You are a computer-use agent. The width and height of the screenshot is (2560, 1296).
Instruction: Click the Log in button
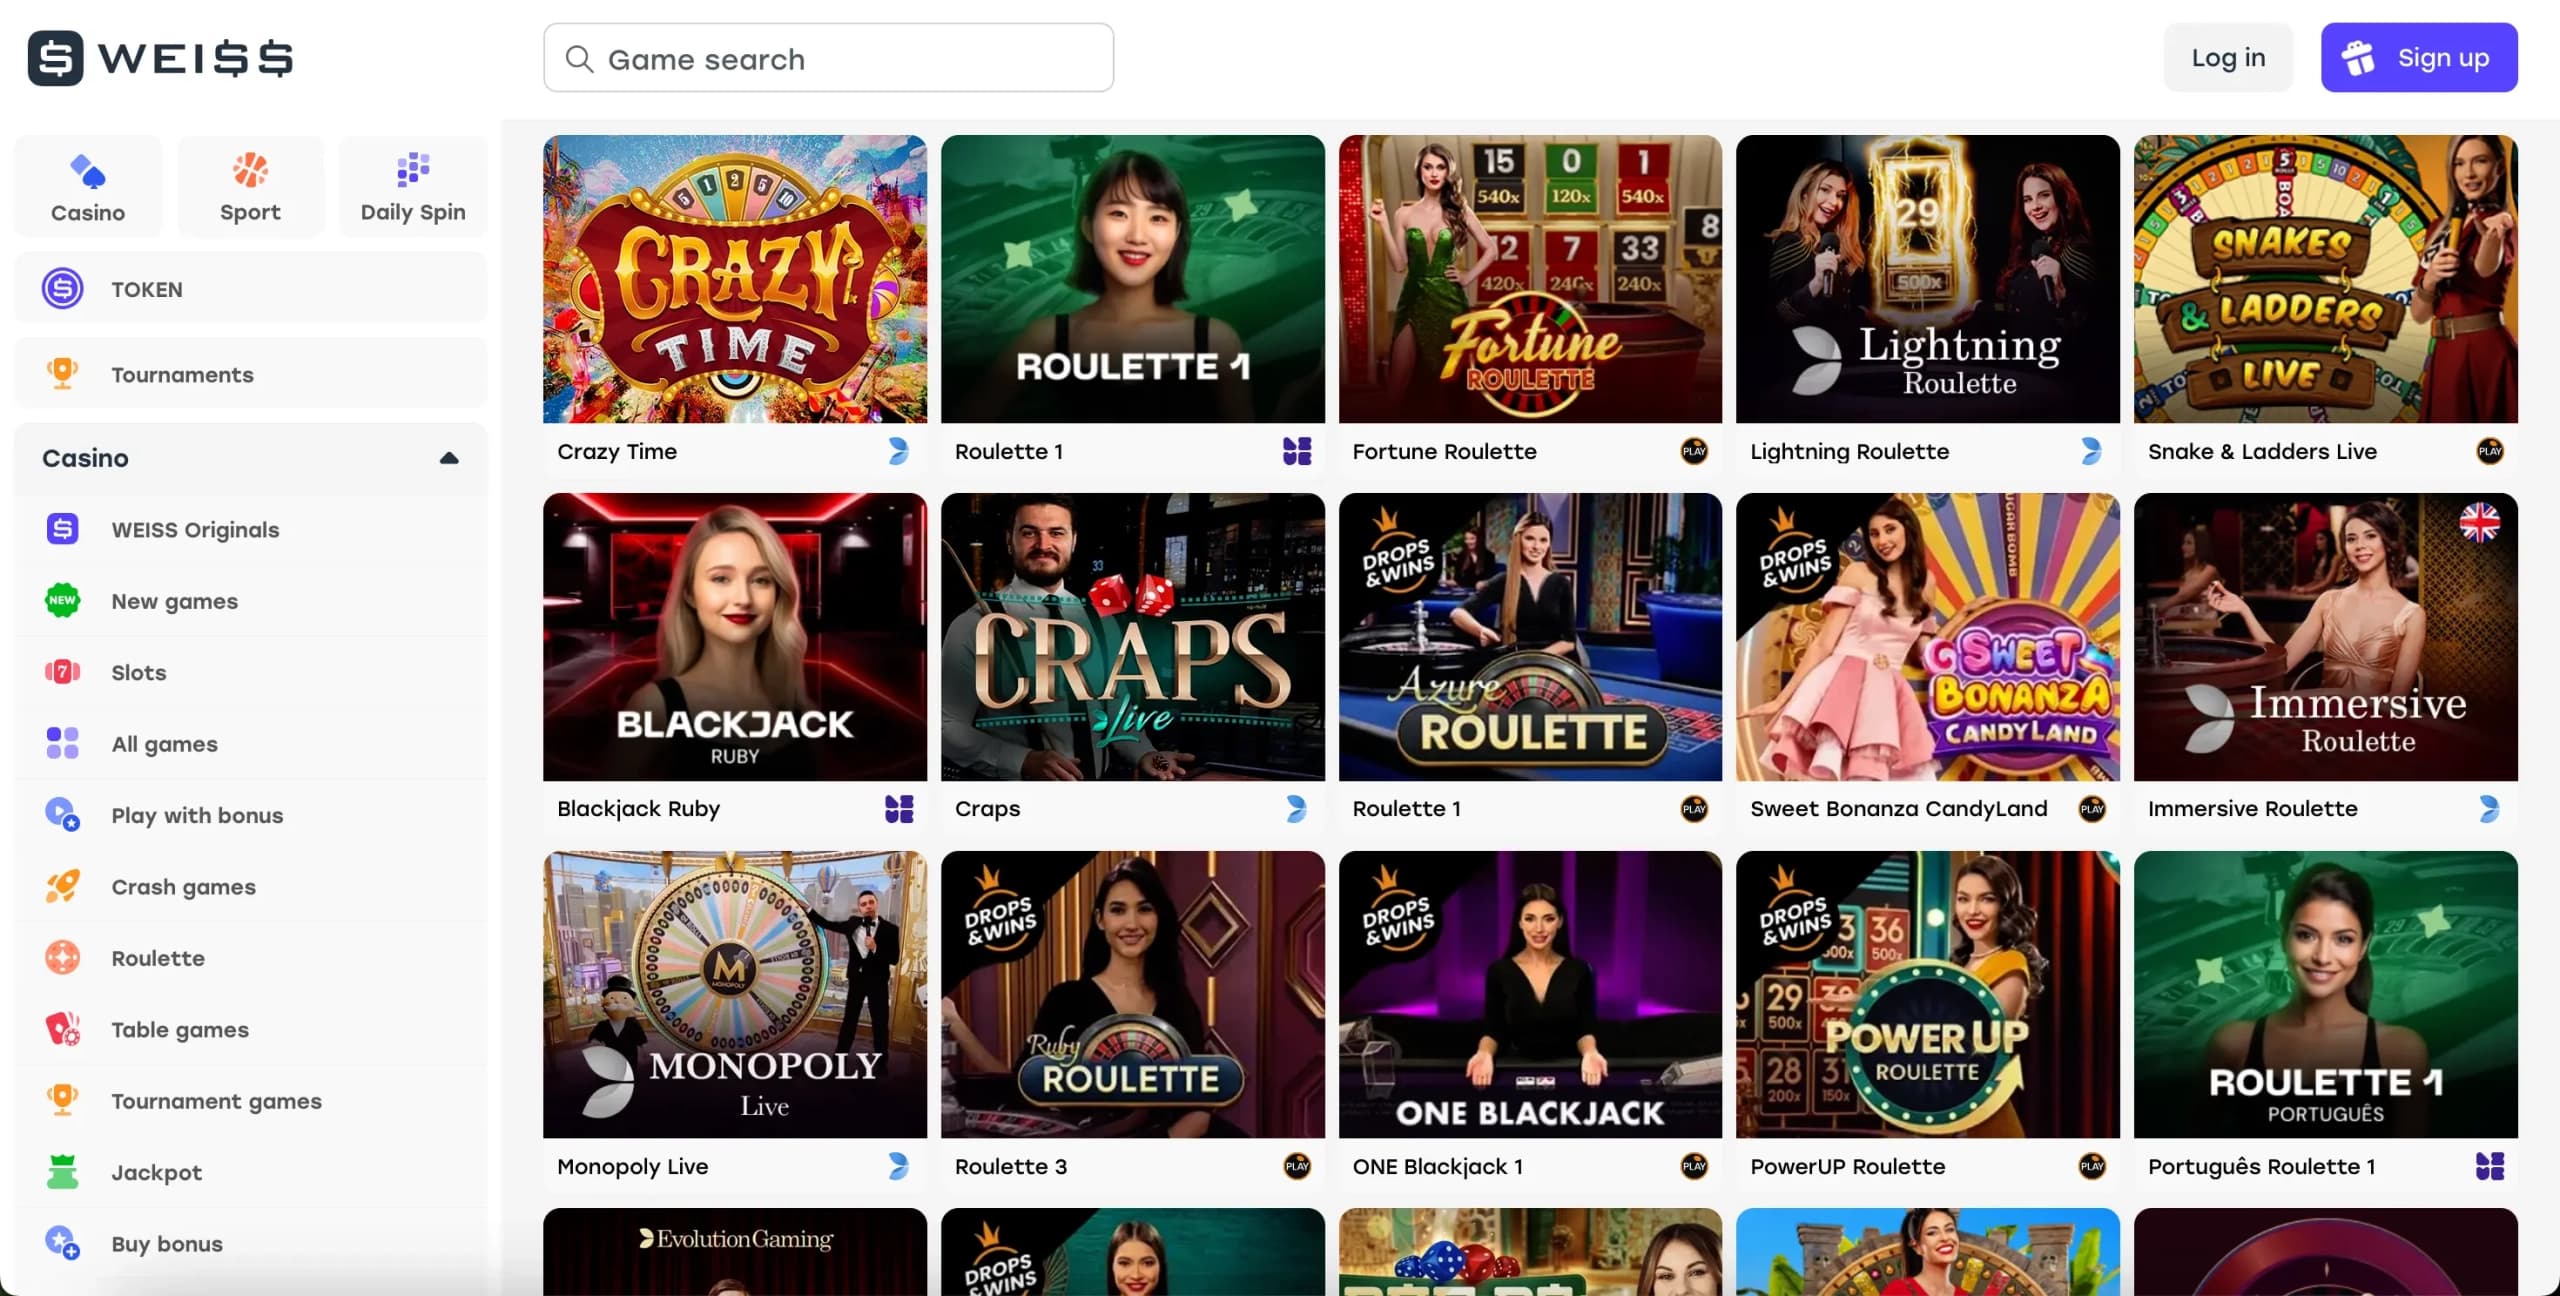pos(2228,57)
